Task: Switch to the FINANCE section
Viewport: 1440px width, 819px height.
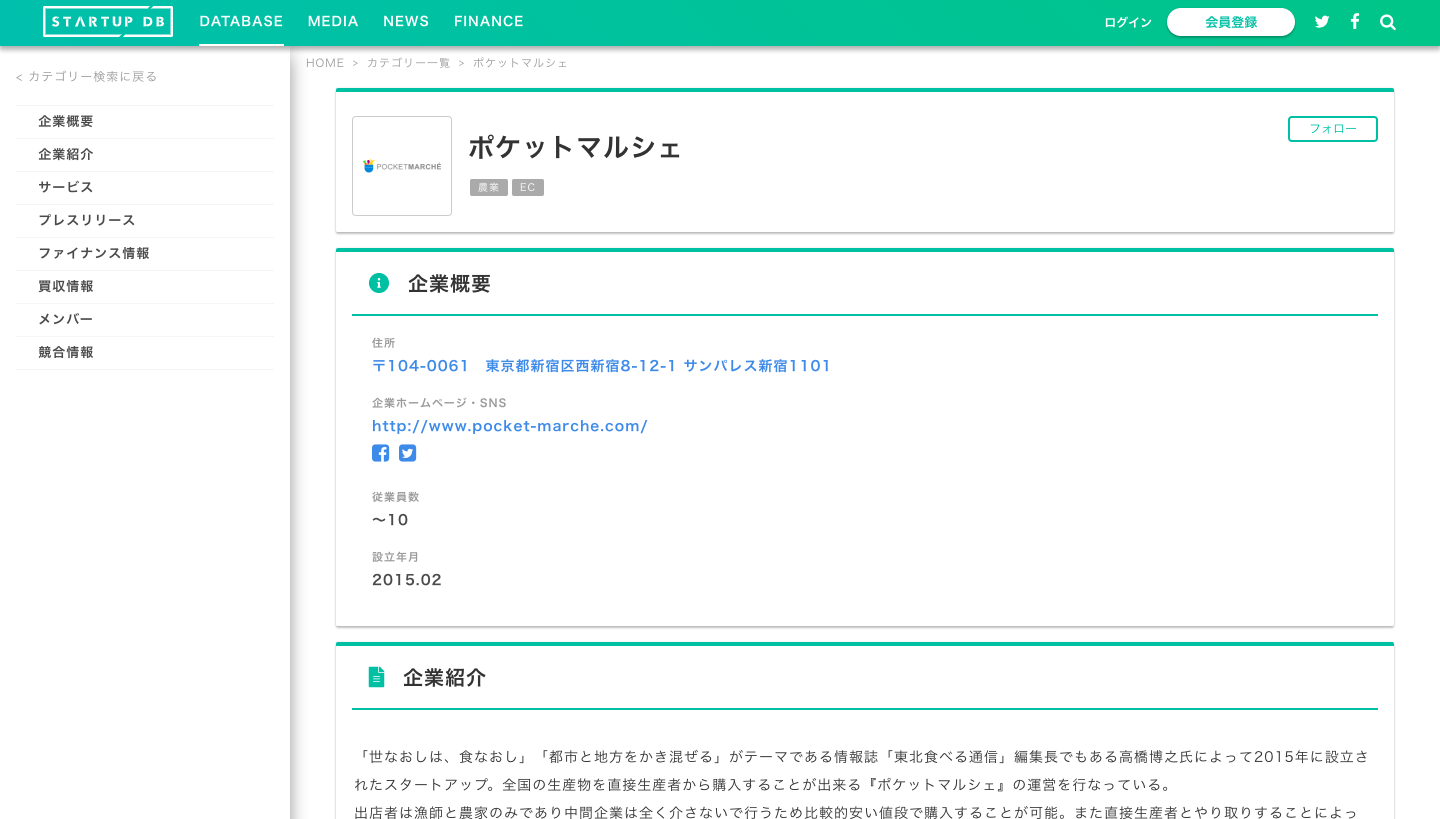Action: coord(489,21)
